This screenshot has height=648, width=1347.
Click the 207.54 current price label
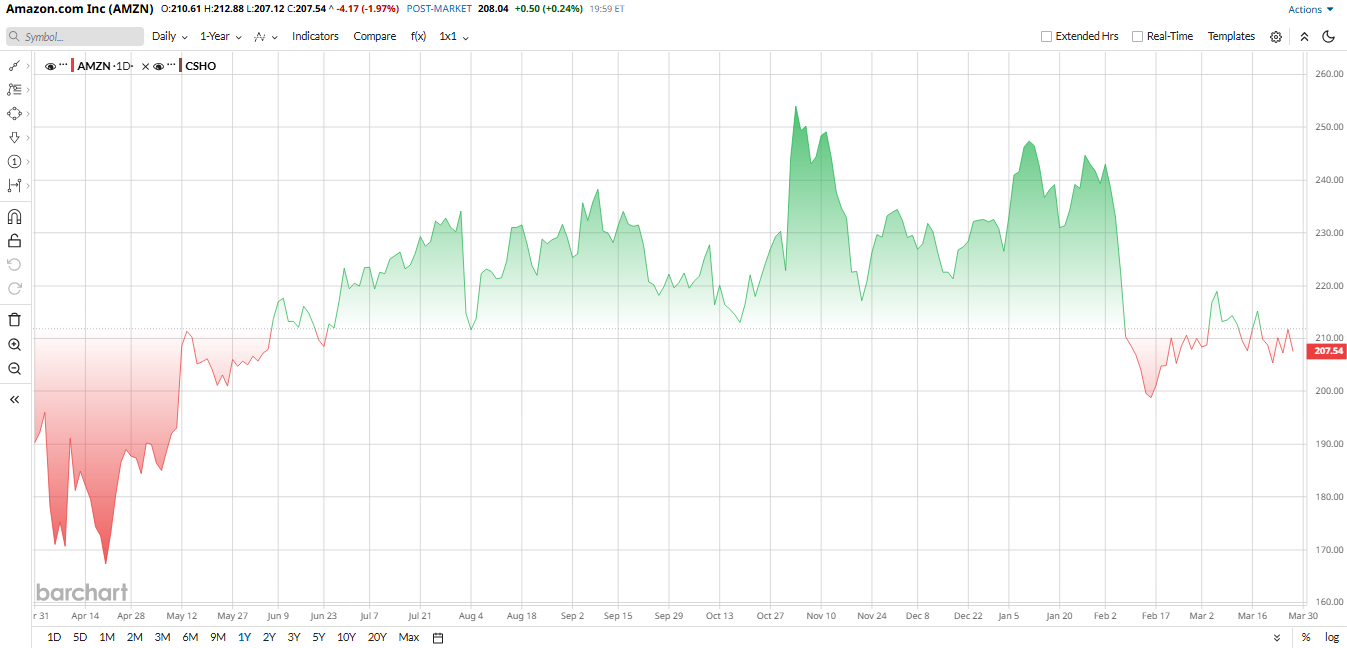point(1326,351)
